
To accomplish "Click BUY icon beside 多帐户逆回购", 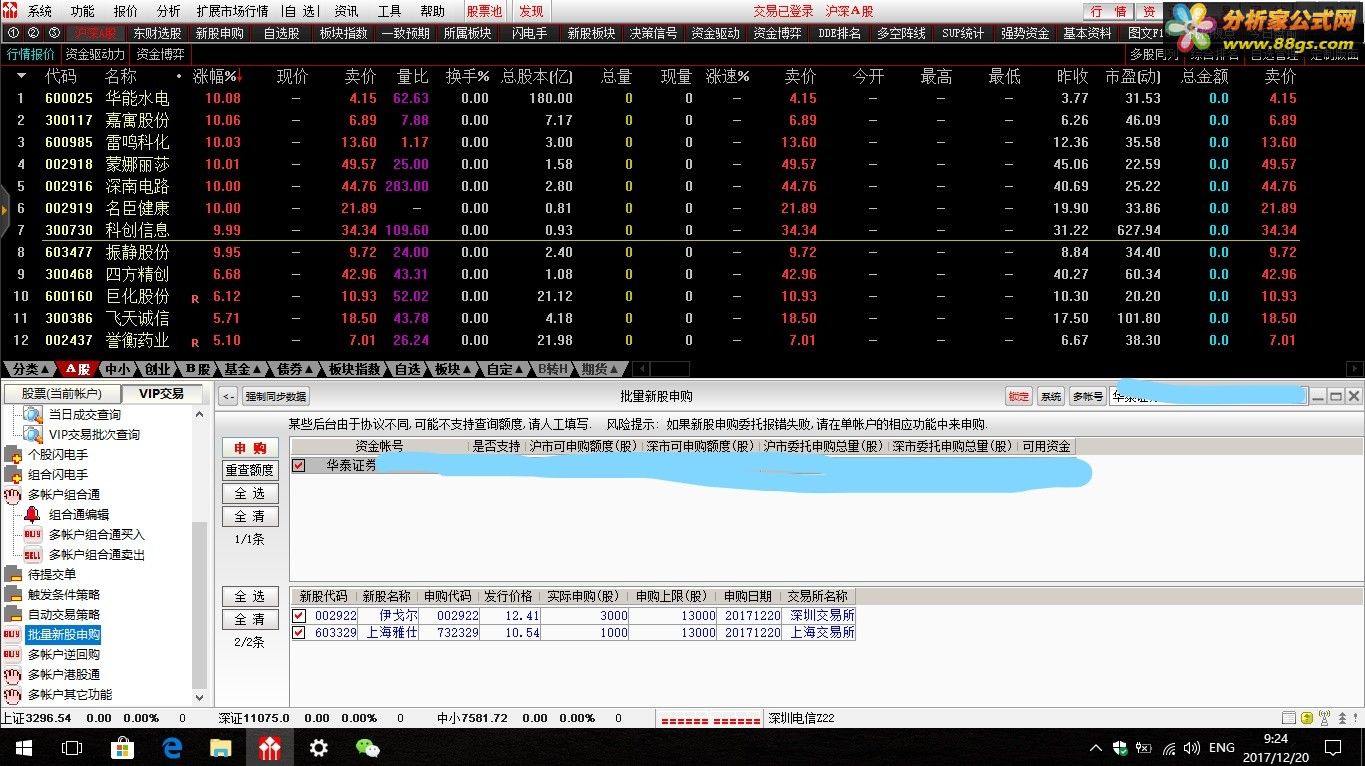I will [13, 654].
